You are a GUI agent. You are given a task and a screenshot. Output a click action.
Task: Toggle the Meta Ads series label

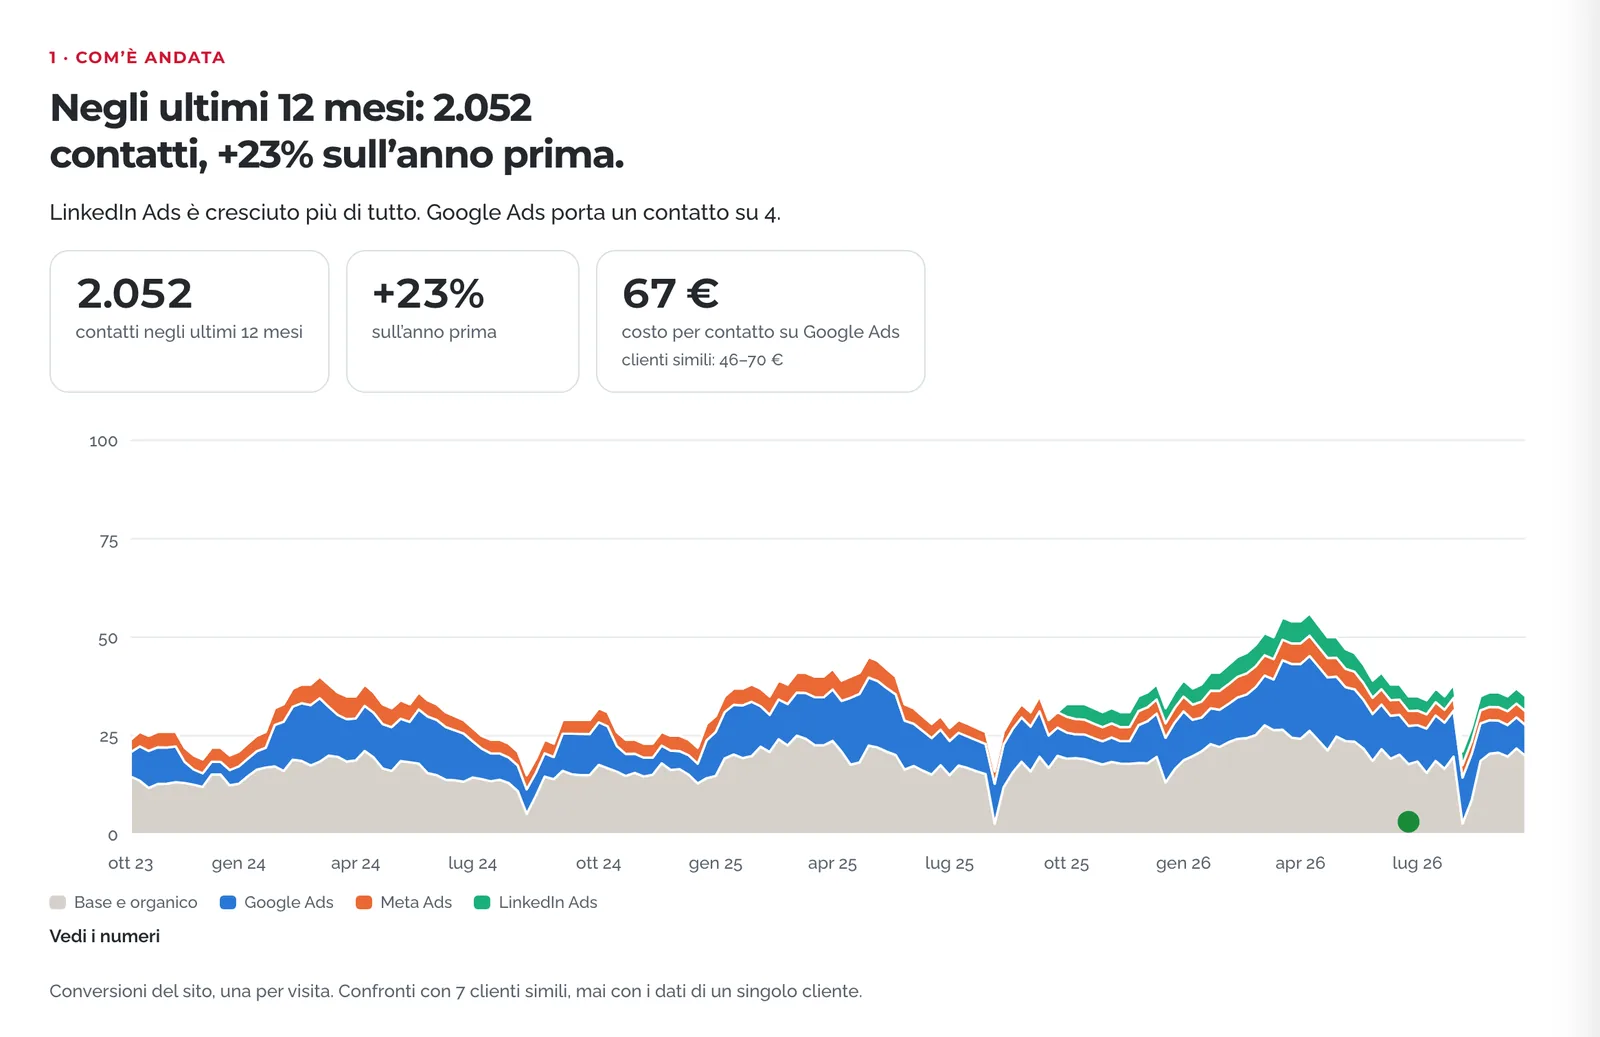pos(416,902)
